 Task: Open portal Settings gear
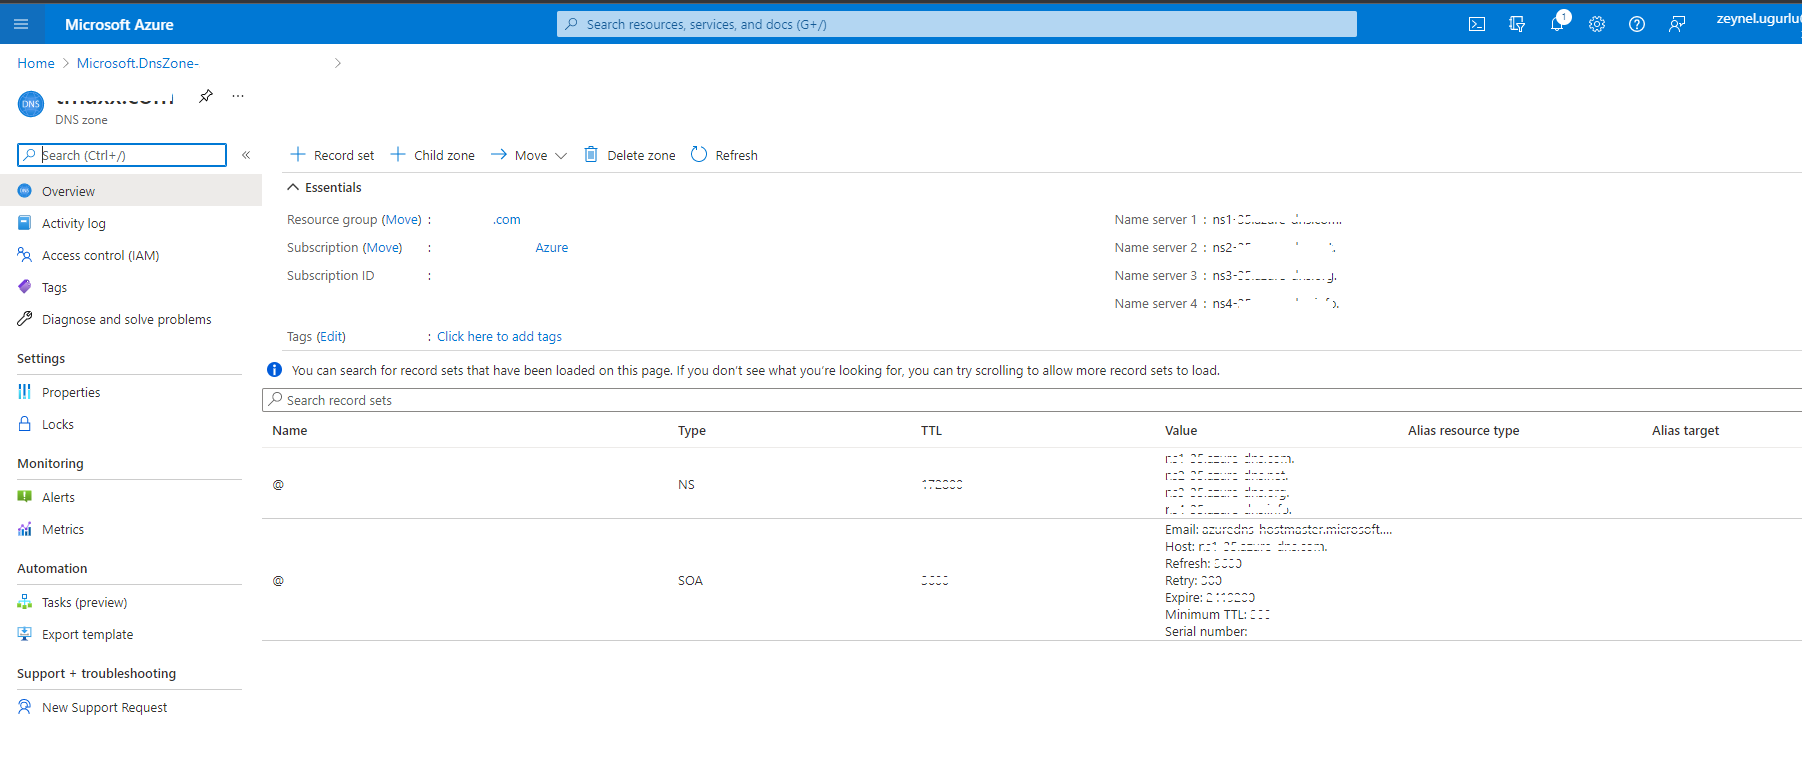click(x=1597, y=24)
